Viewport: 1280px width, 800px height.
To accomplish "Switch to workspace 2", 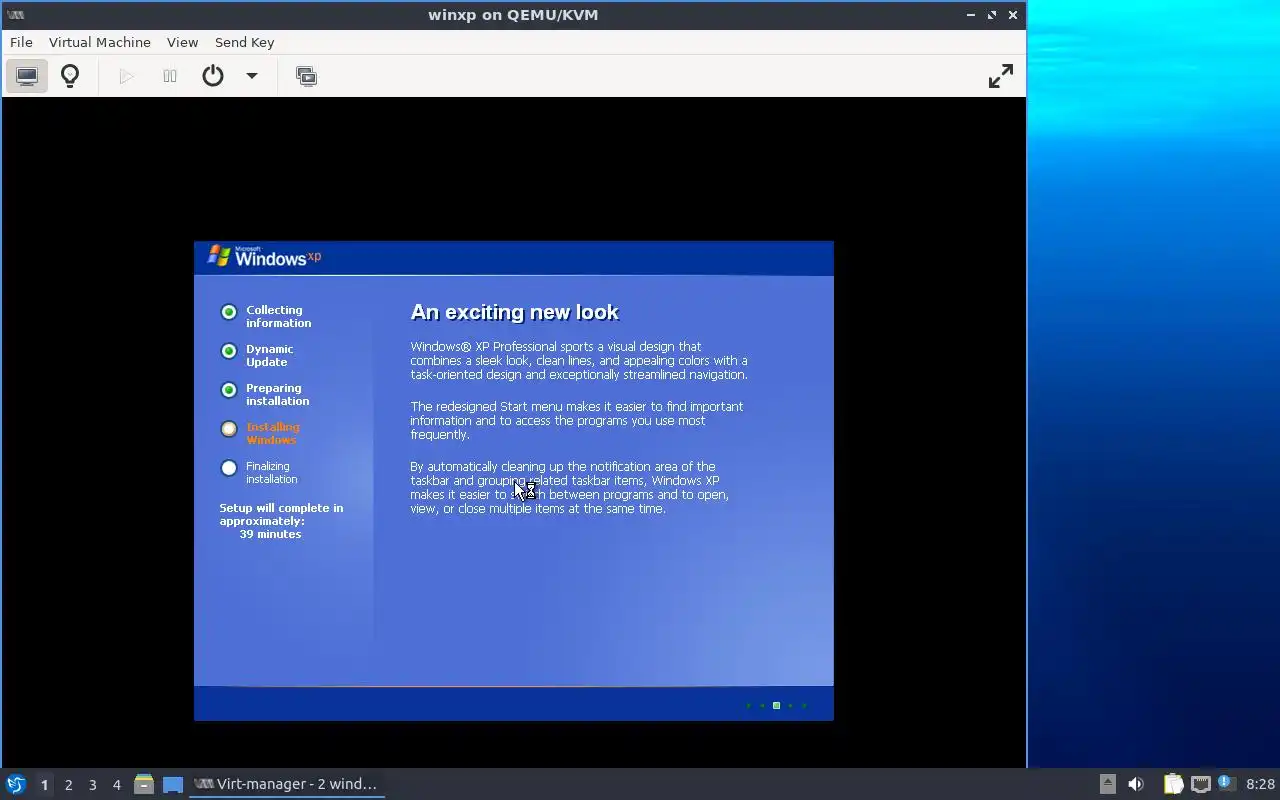I will tap(68, 785).
